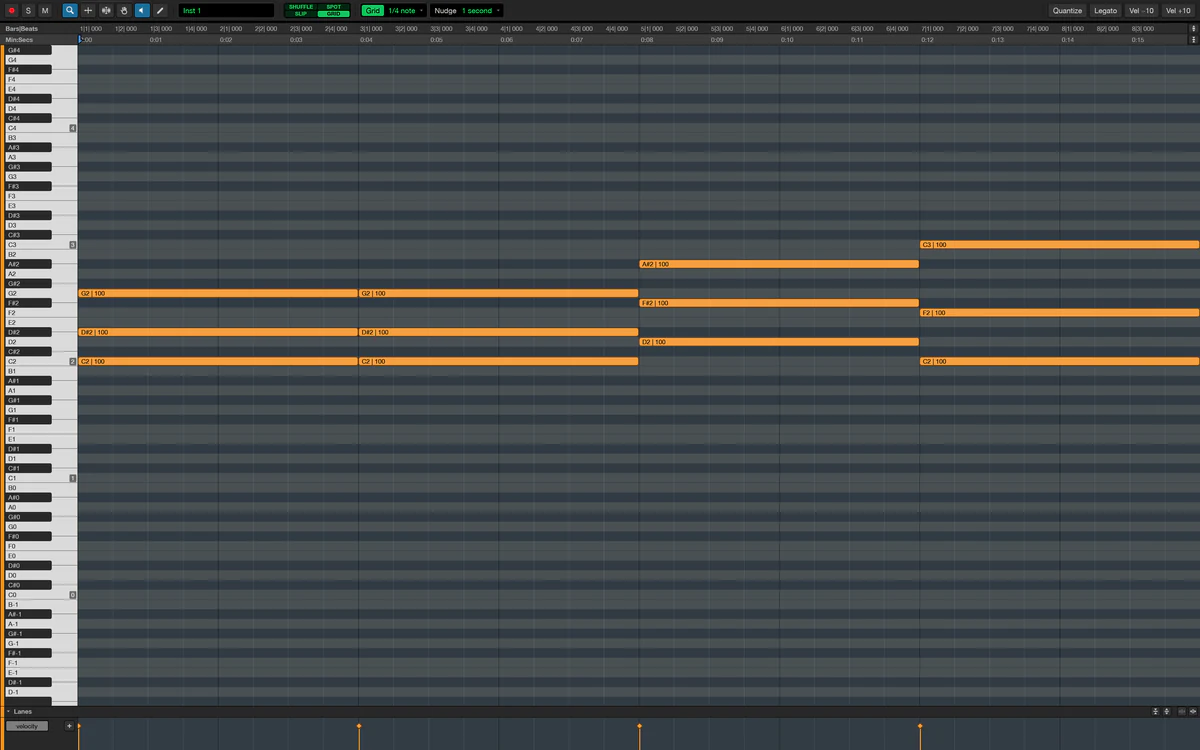This screenshot has width=1200, height=750.
Task: Select the Selector crosshair tool
Action: tap(88, 10)
